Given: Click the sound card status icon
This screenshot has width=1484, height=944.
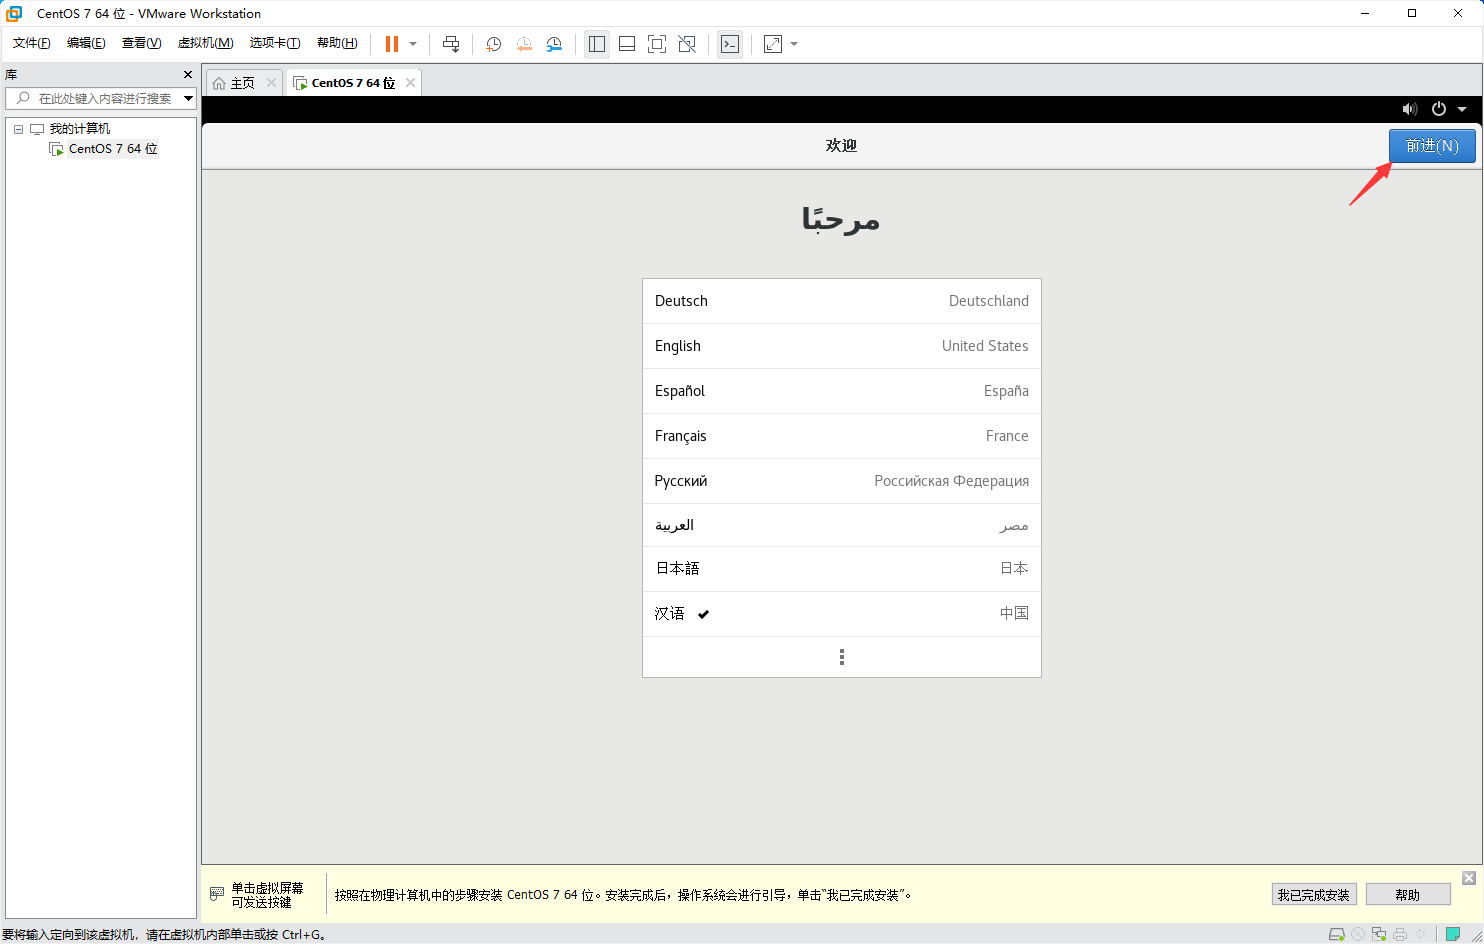Looking at the screenshot, I should (x=1421, y=934).
